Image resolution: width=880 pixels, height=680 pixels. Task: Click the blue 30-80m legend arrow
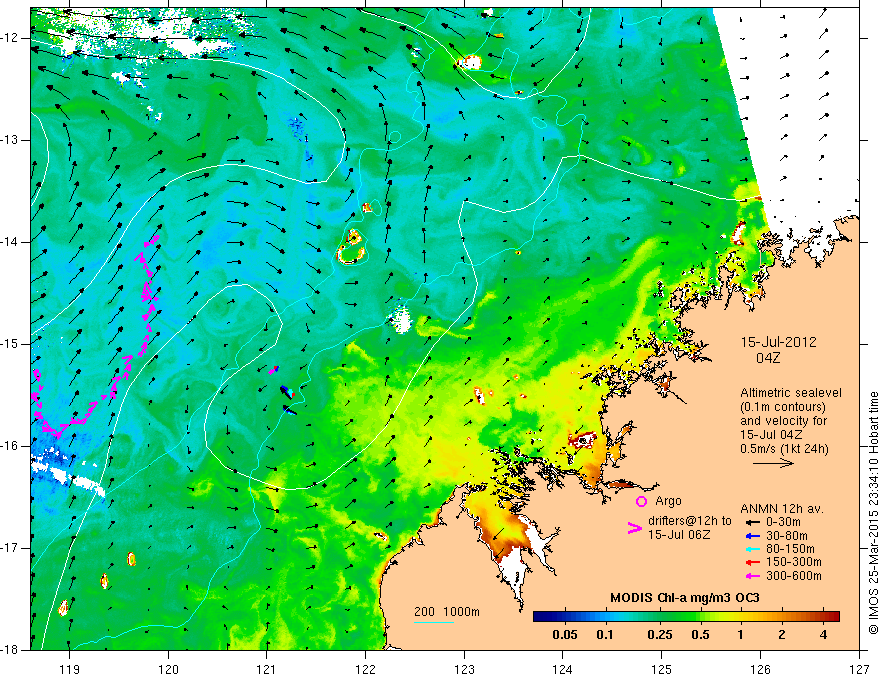coord(752,535)
